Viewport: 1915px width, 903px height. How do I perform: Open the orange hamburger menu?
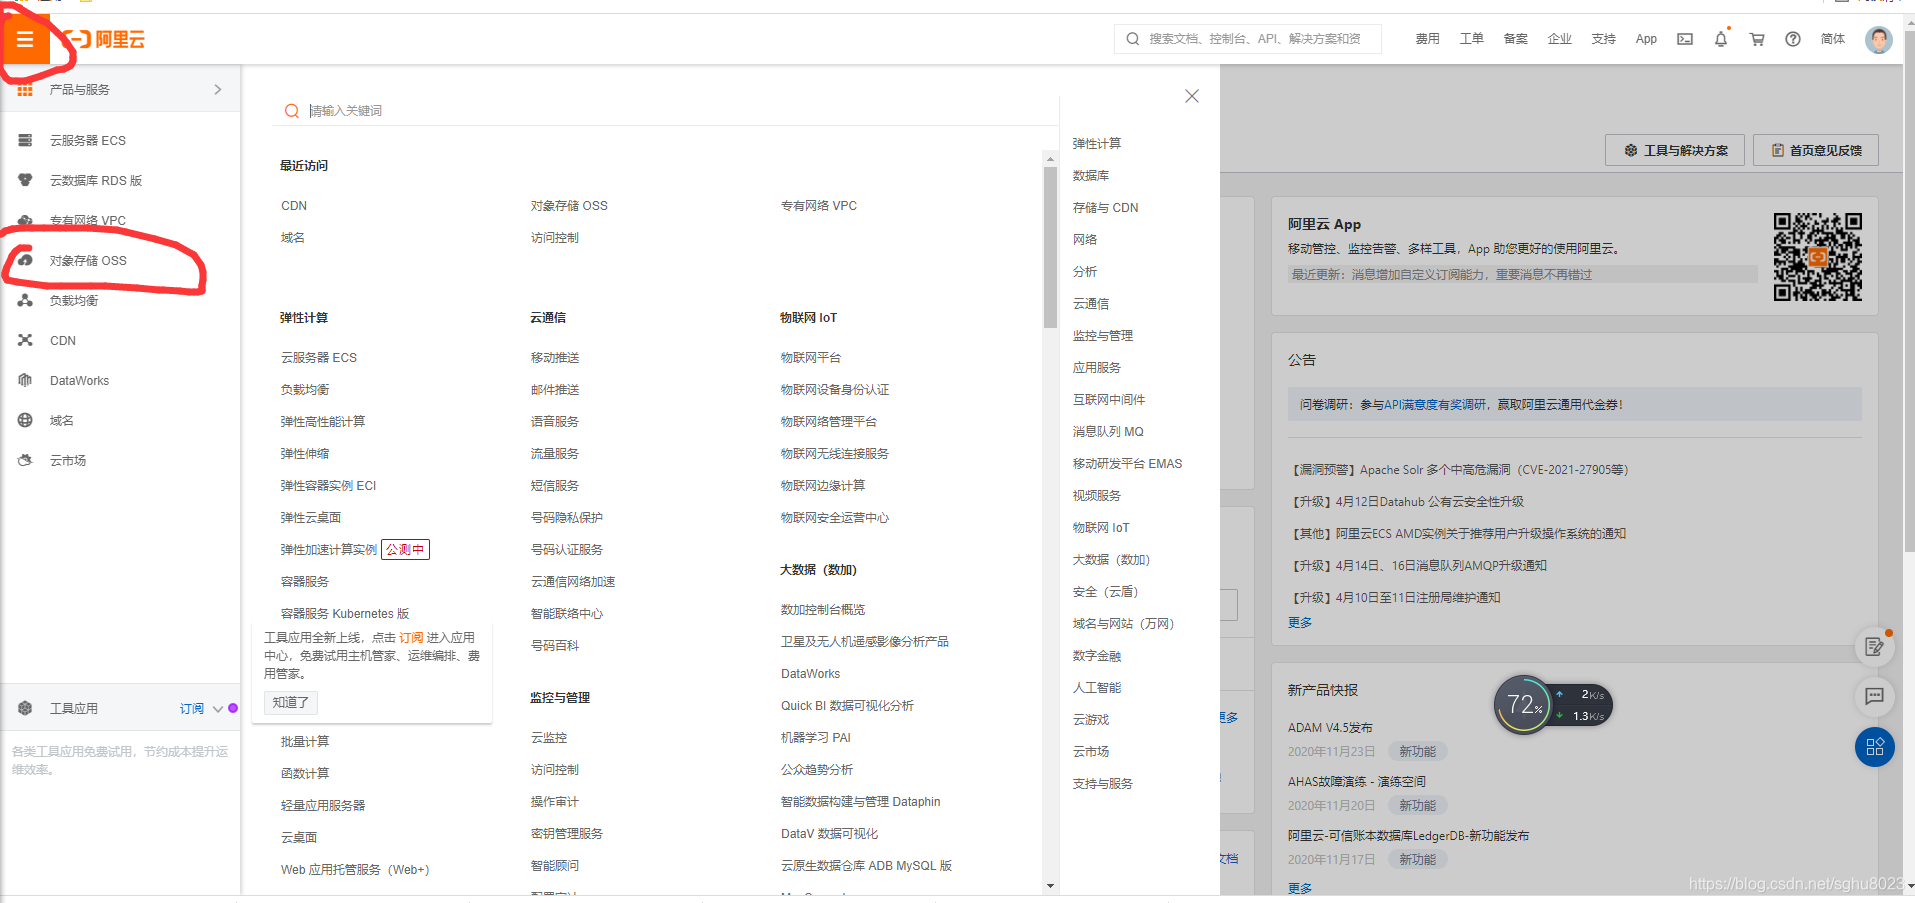pos(25,40)
